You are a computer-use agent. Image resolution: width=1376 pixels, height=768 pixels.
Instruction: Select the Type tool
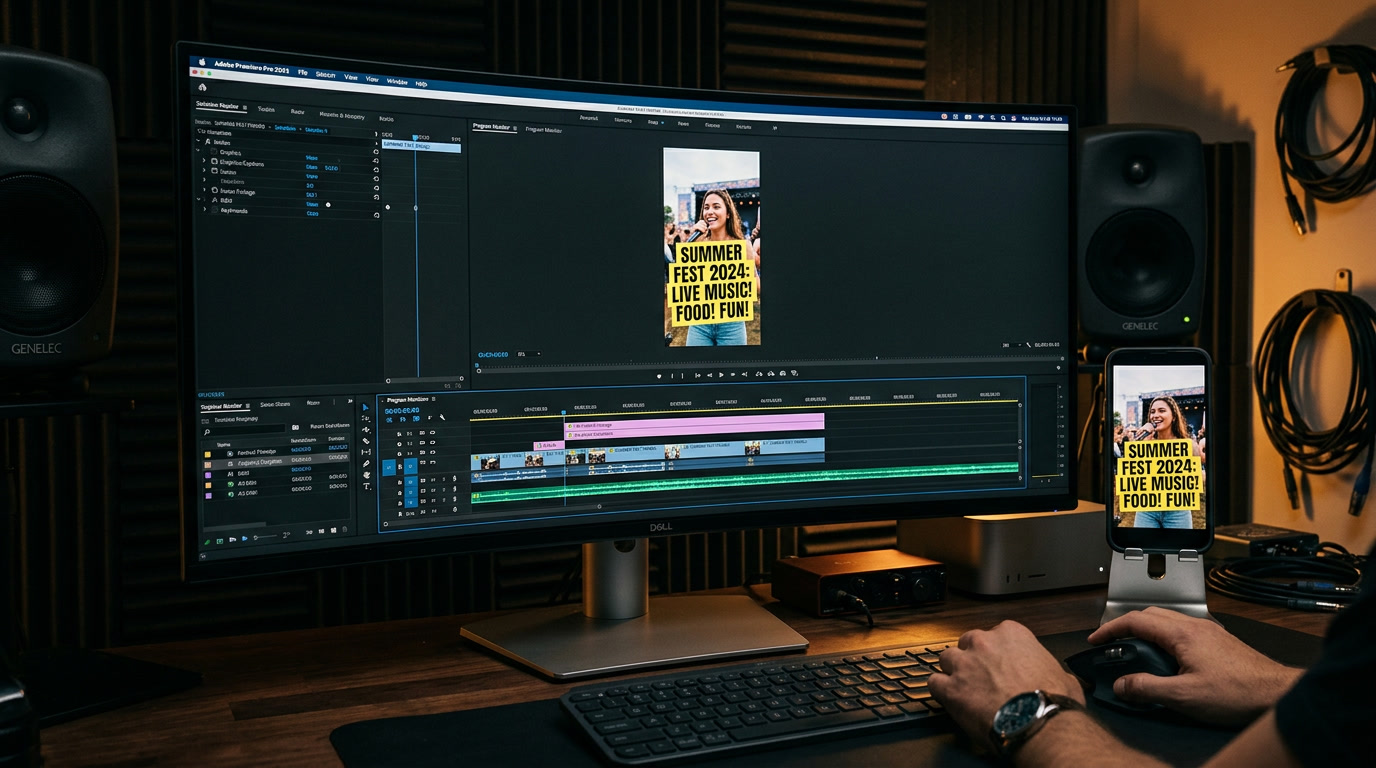point(366,486)
